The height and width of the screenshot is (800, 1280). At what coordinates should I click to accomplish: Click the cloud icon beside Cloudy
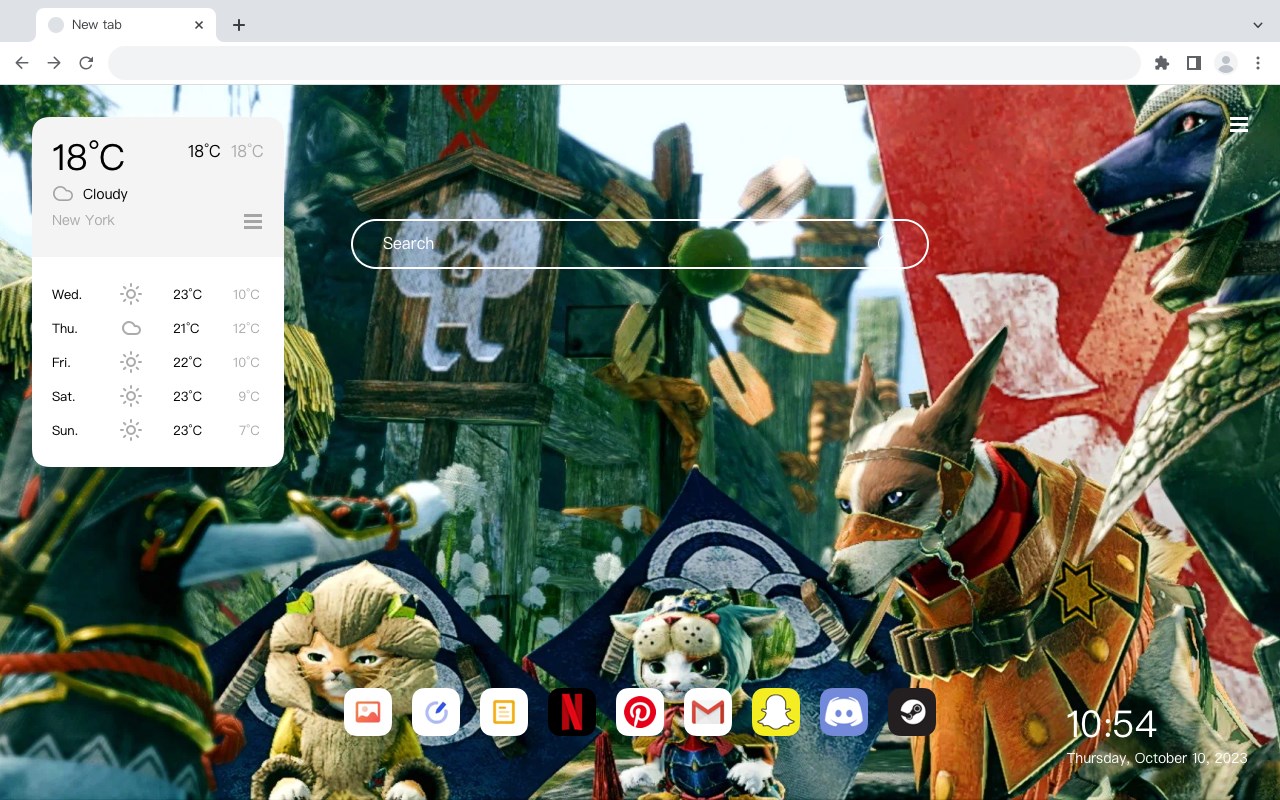[x=63, y=194]
